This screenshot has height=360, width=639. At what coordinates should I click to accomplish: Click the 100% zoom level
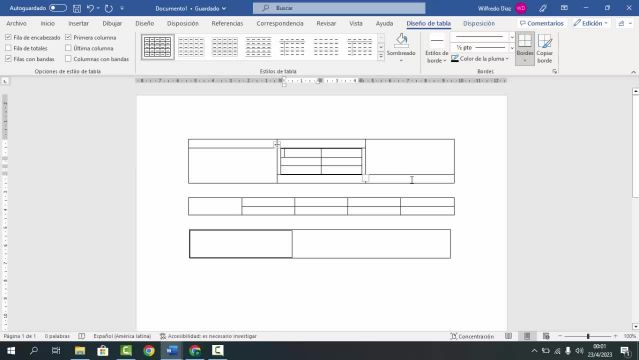click(630, 336)
